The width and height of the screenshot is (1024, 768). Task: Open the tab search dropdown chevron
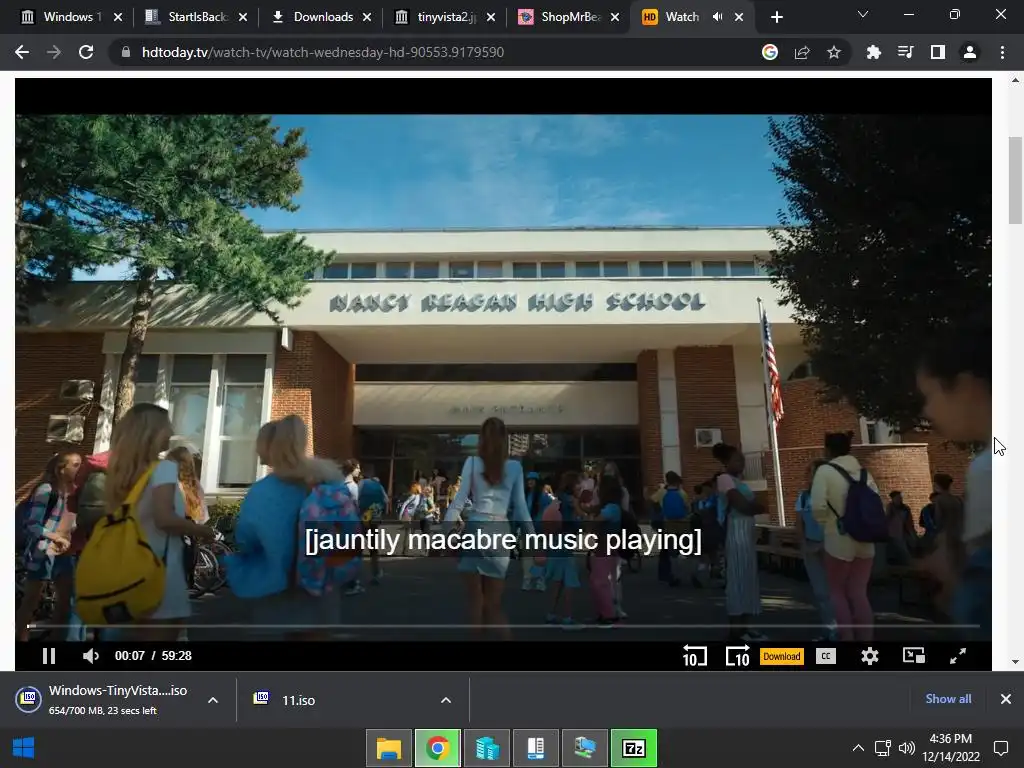tap(863, 14)
